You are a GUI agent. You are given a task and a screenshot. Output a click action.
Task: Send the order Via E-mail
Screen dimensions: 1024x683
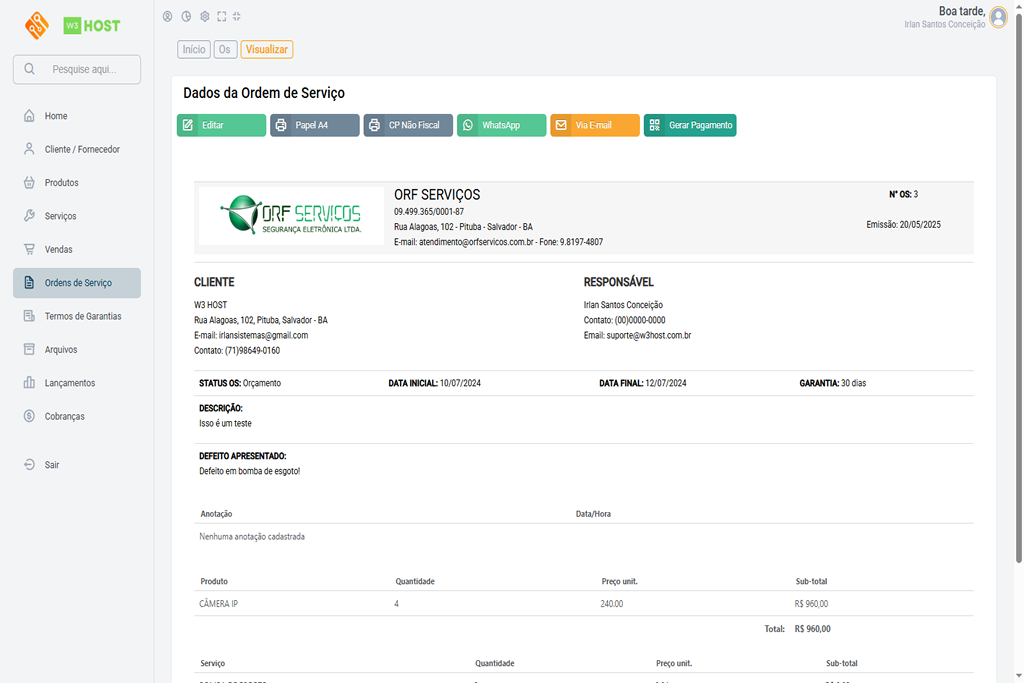coord(594,125)
